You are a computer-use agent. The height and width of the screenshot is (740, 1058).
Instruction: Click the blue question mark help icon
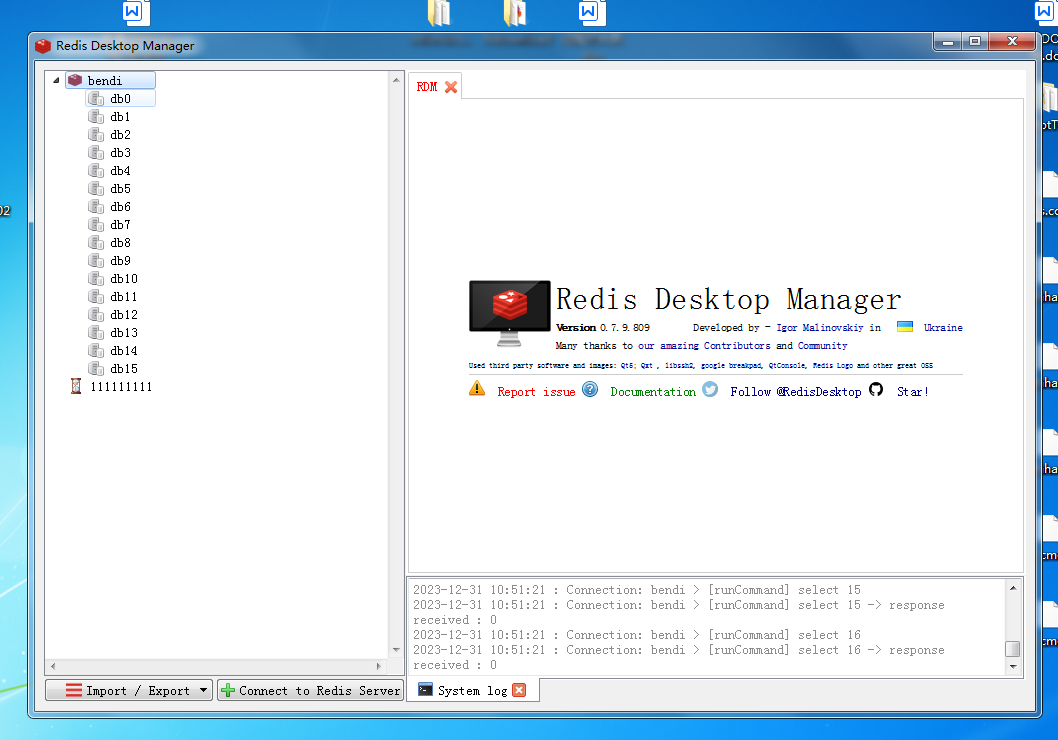pos(590,389)
